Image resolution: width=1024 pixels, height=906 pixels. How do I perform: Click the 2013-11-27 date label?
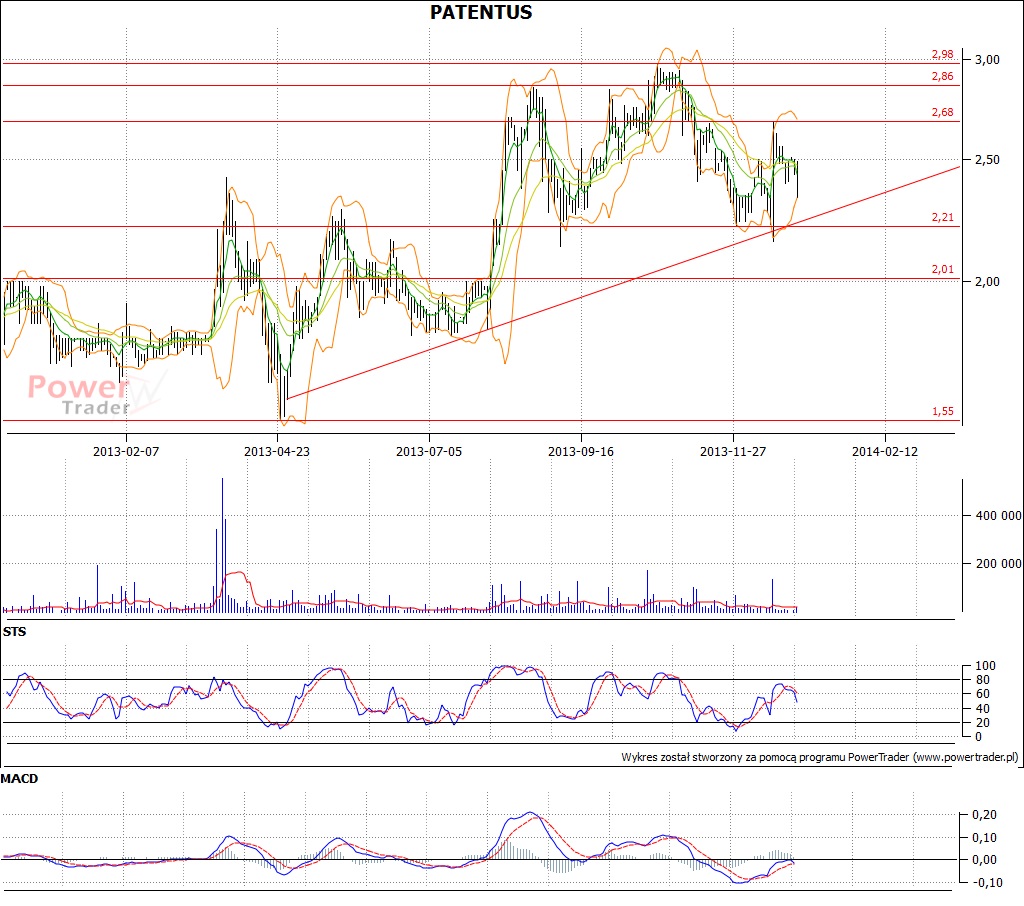733,451
